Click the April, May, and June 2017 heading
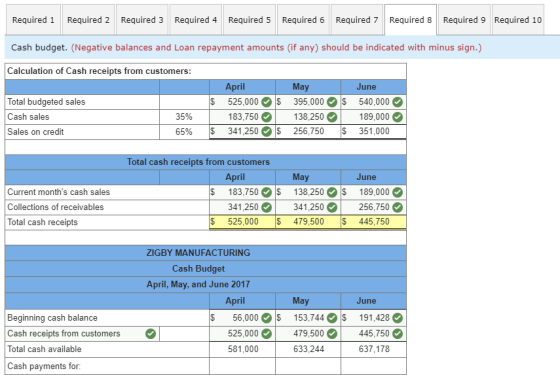Image resolution: width=560 pixels, height=375 pixels. click(x=198, y=285)
